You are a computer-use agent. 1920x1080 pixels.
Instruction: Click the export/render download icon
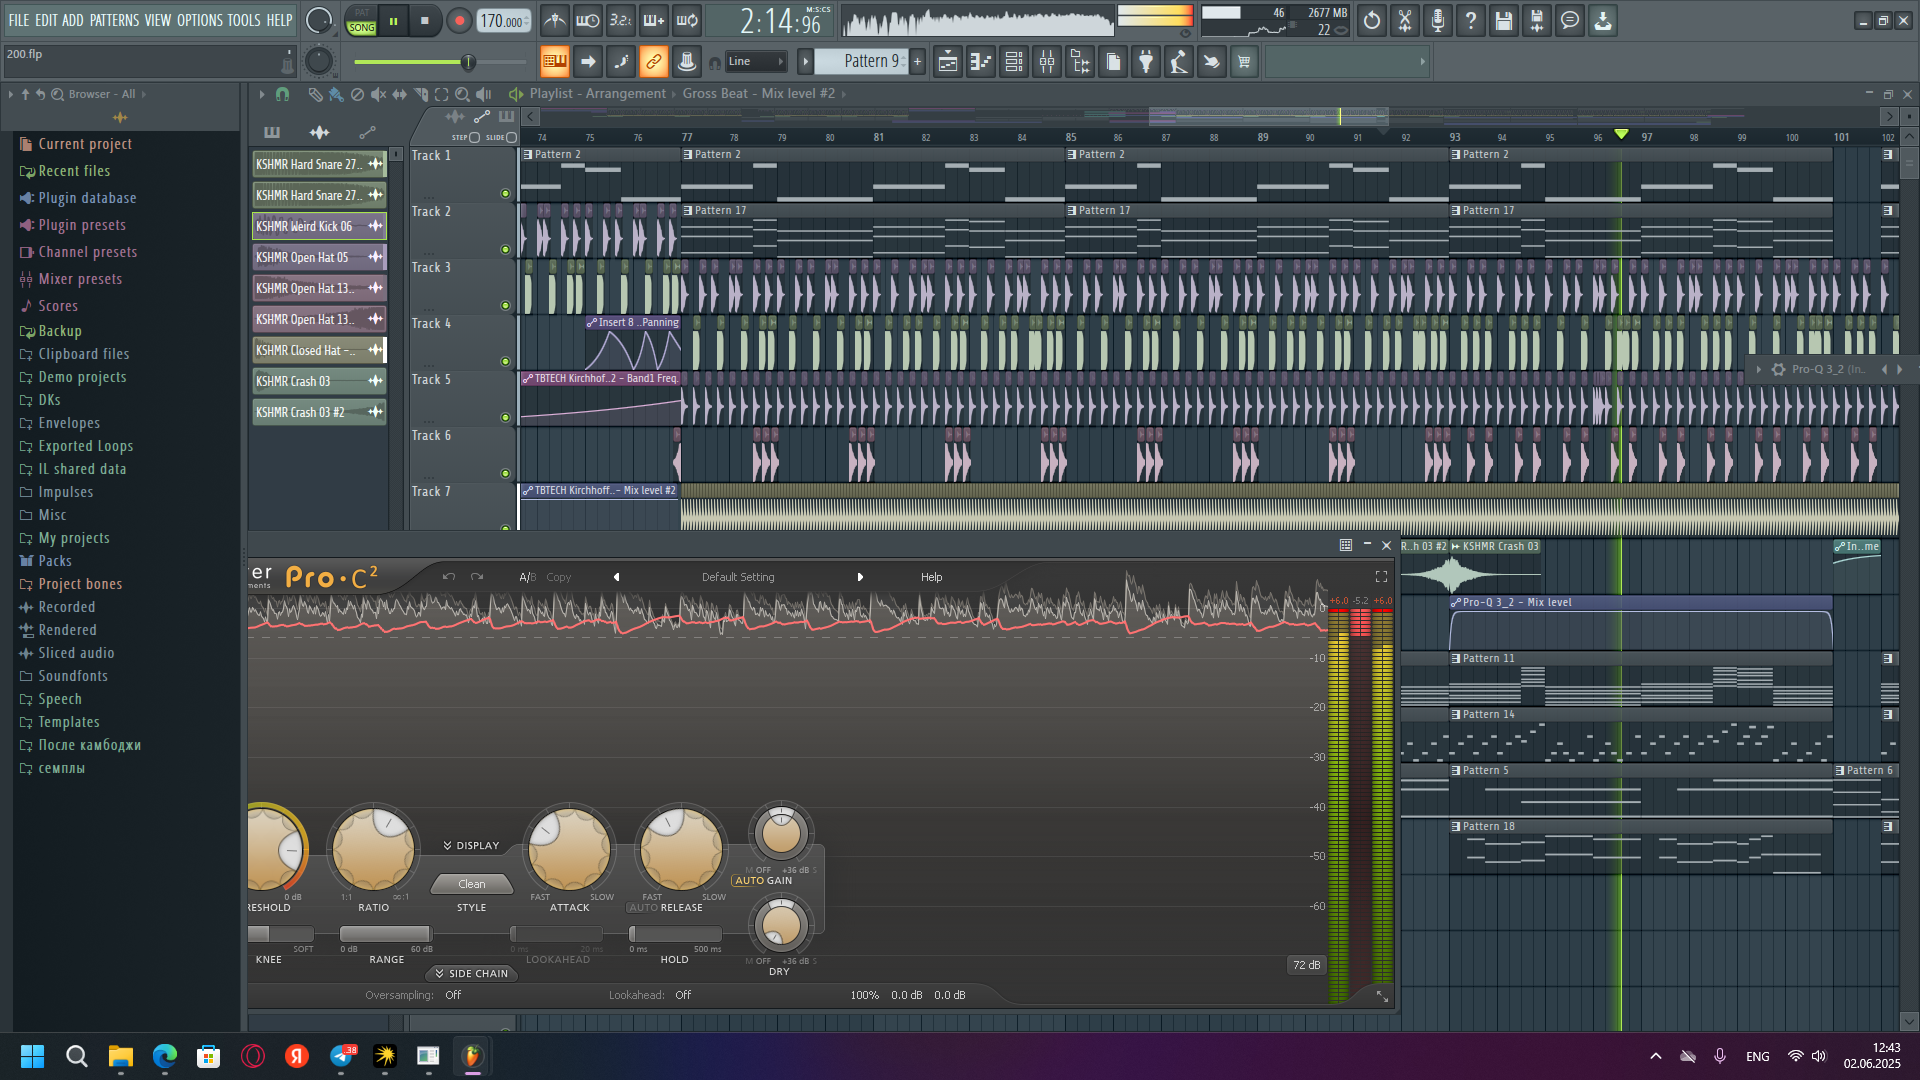(1603, 21)
